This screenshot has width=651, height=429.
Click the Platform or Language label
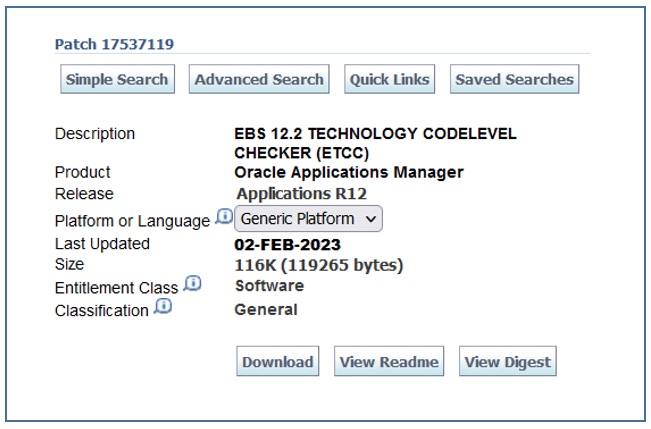tap(132, 220)
